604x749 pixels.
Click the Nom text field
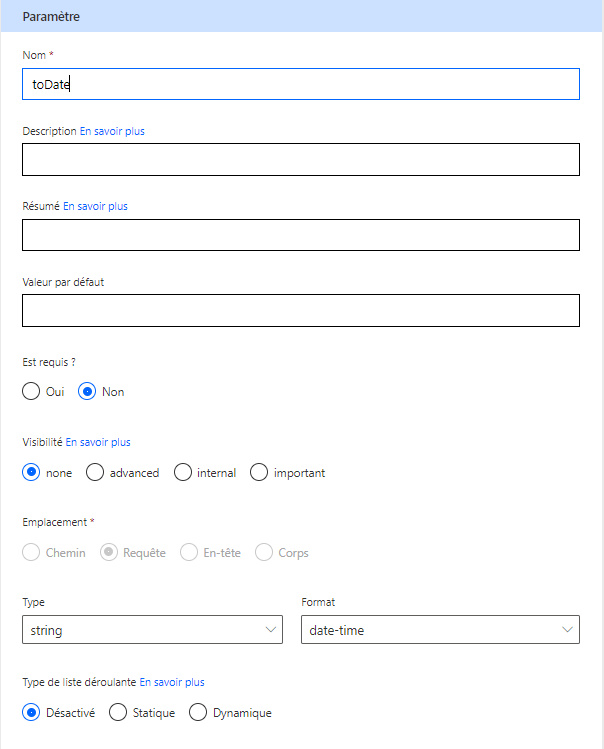[x=300, y=84]
